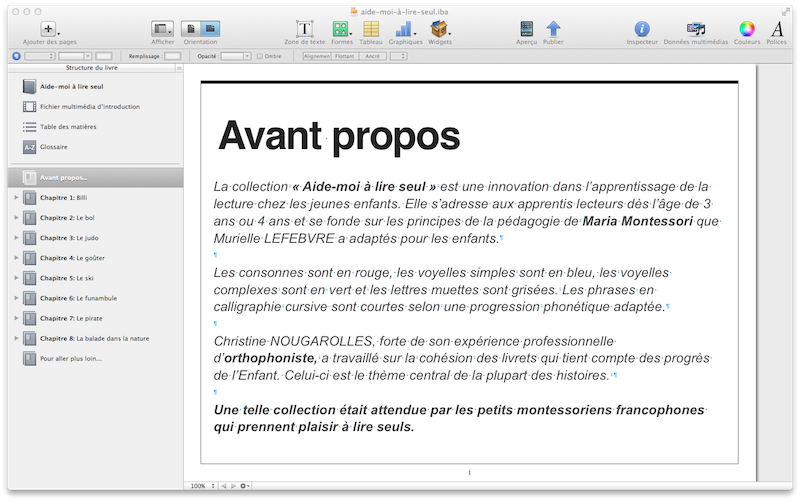Click the Avant propos heading text

339,137
